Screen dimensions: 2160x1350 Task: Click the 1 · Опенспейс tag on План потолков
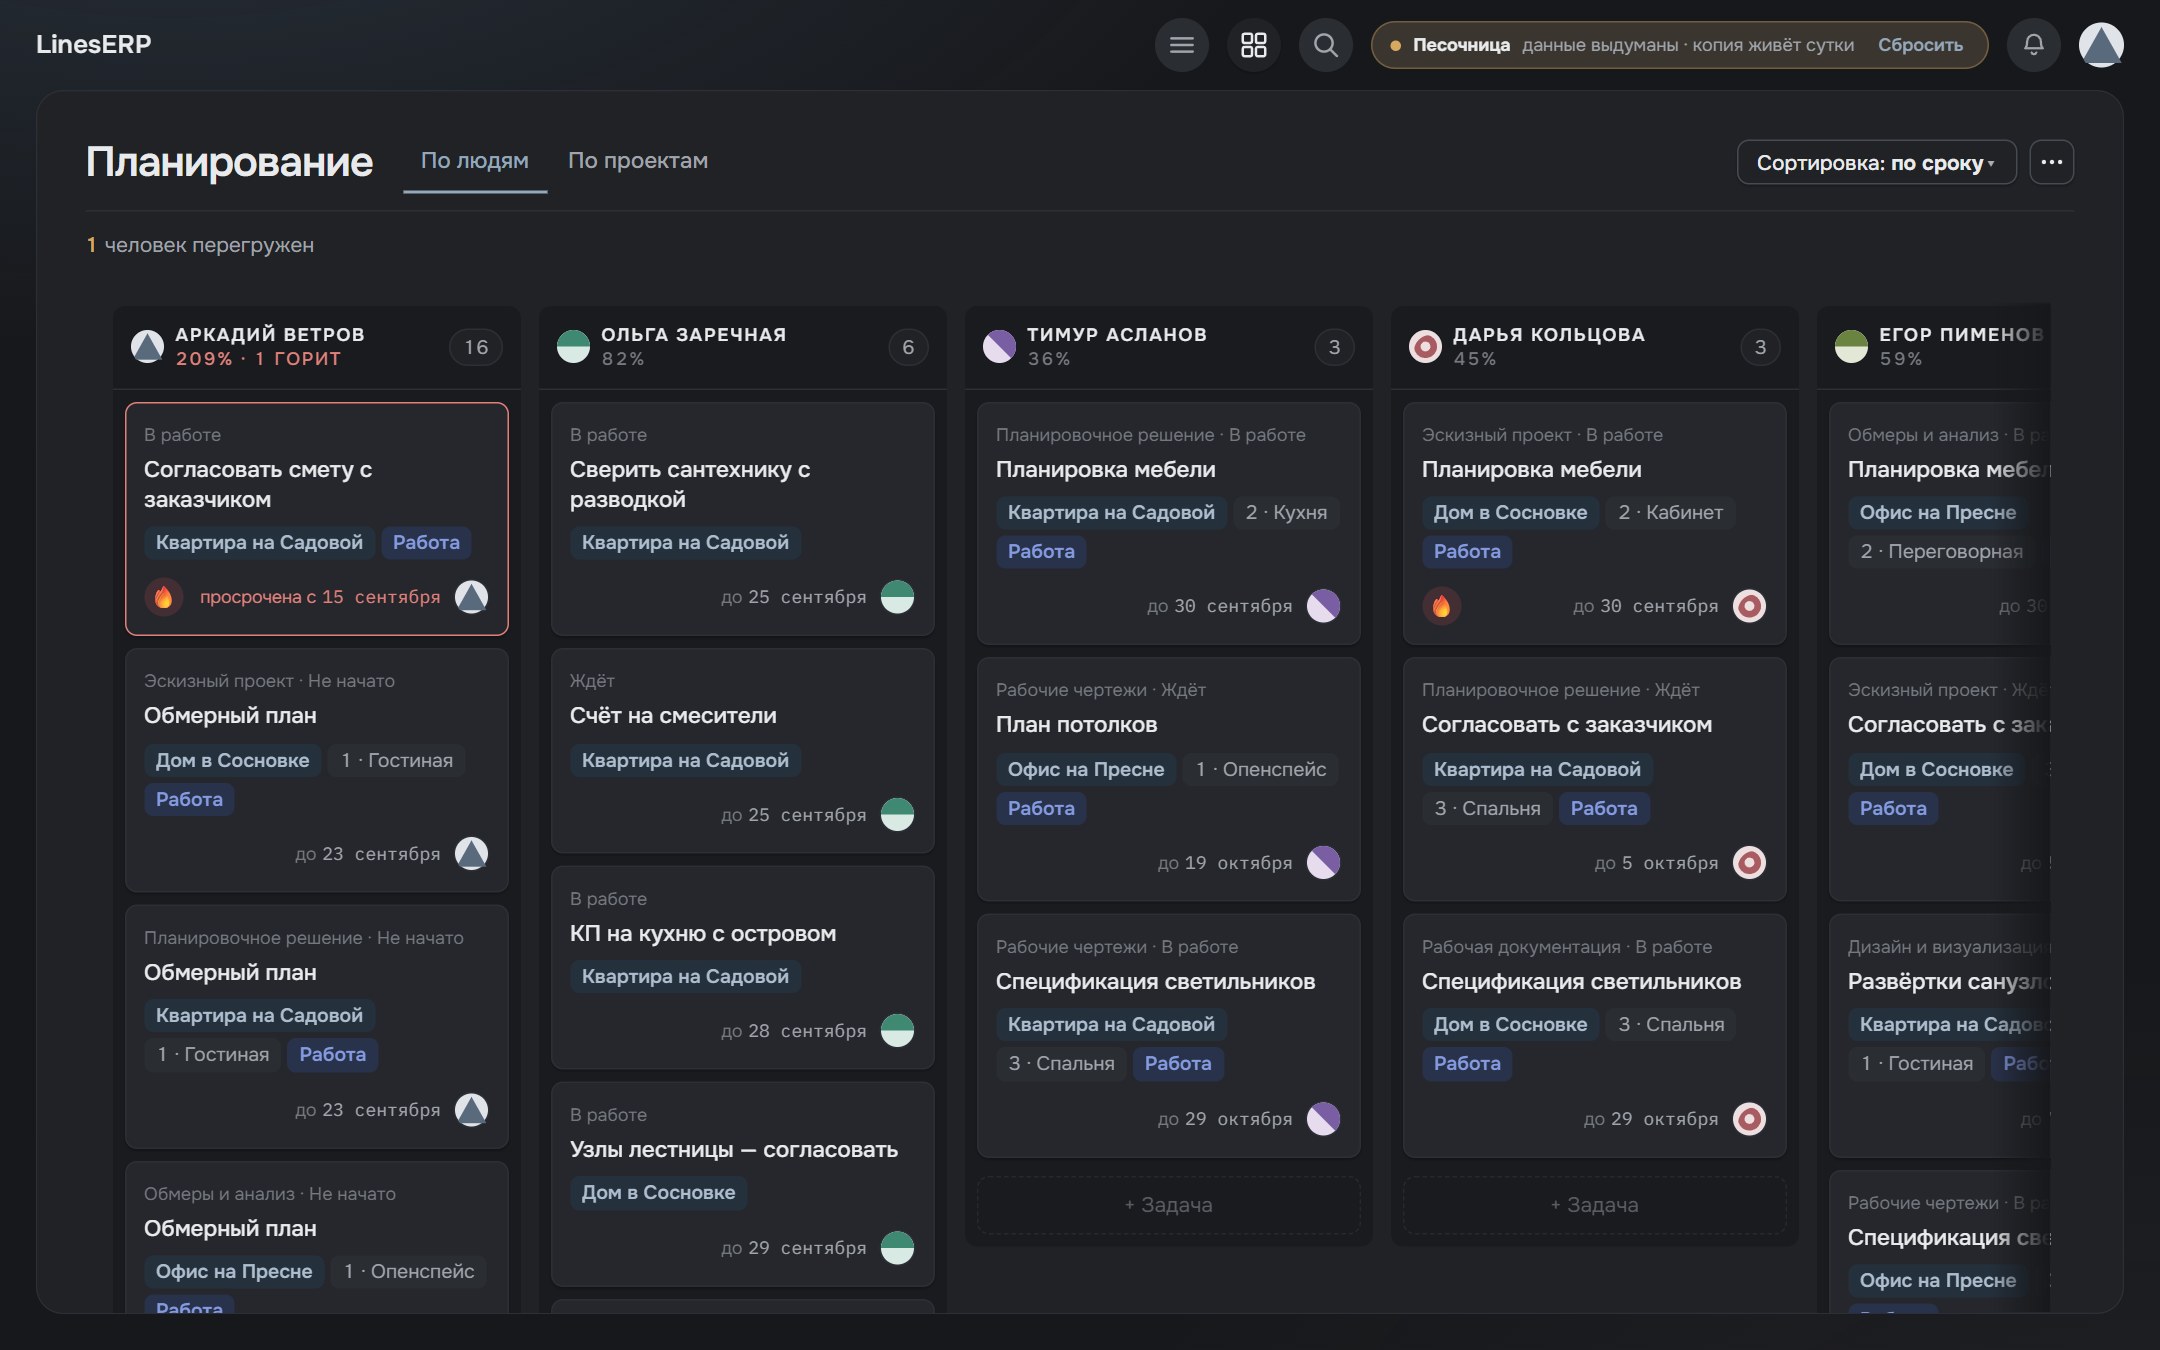click(1261, 770)
